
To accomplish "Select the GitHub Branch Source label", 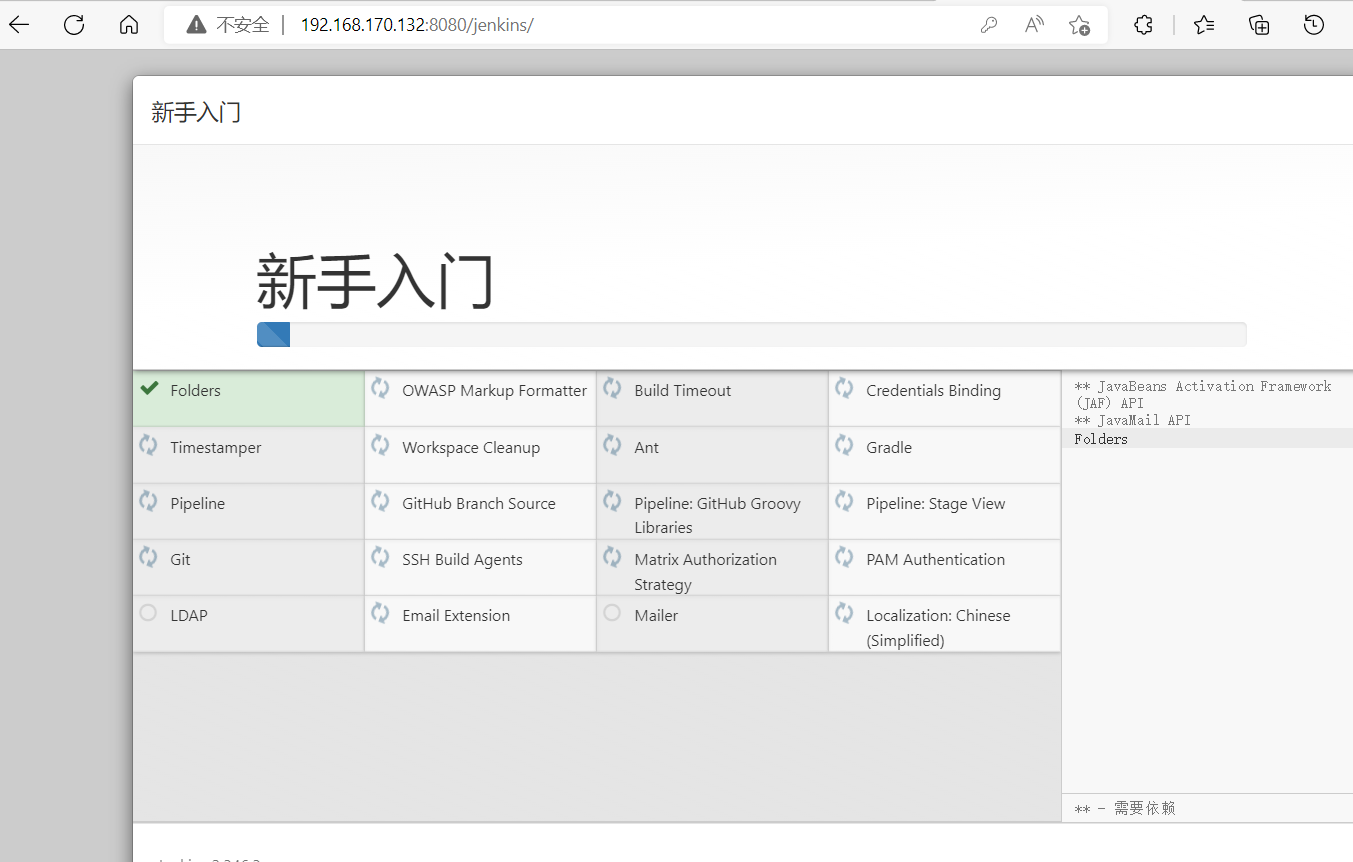I will [x=479, y=504].
